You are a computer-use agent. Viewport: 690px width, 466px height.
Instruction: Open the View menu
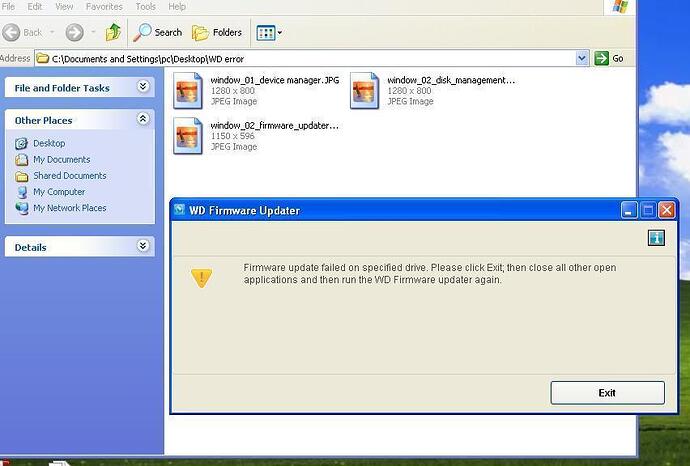(64, 7)
